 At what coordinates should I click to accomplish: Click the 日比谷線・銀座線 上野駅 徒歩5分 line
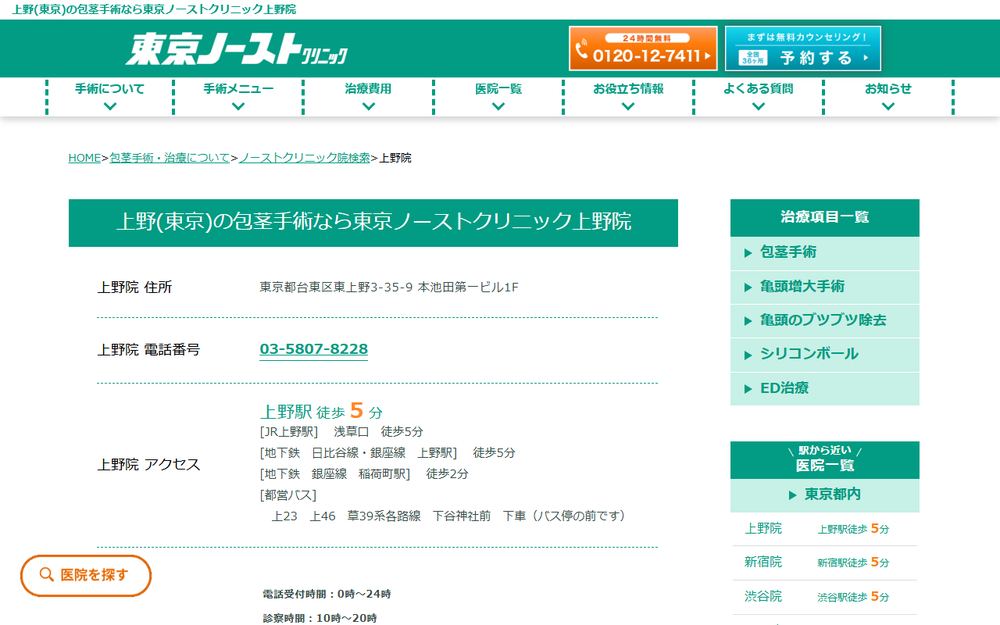click(x=387, y=453)
